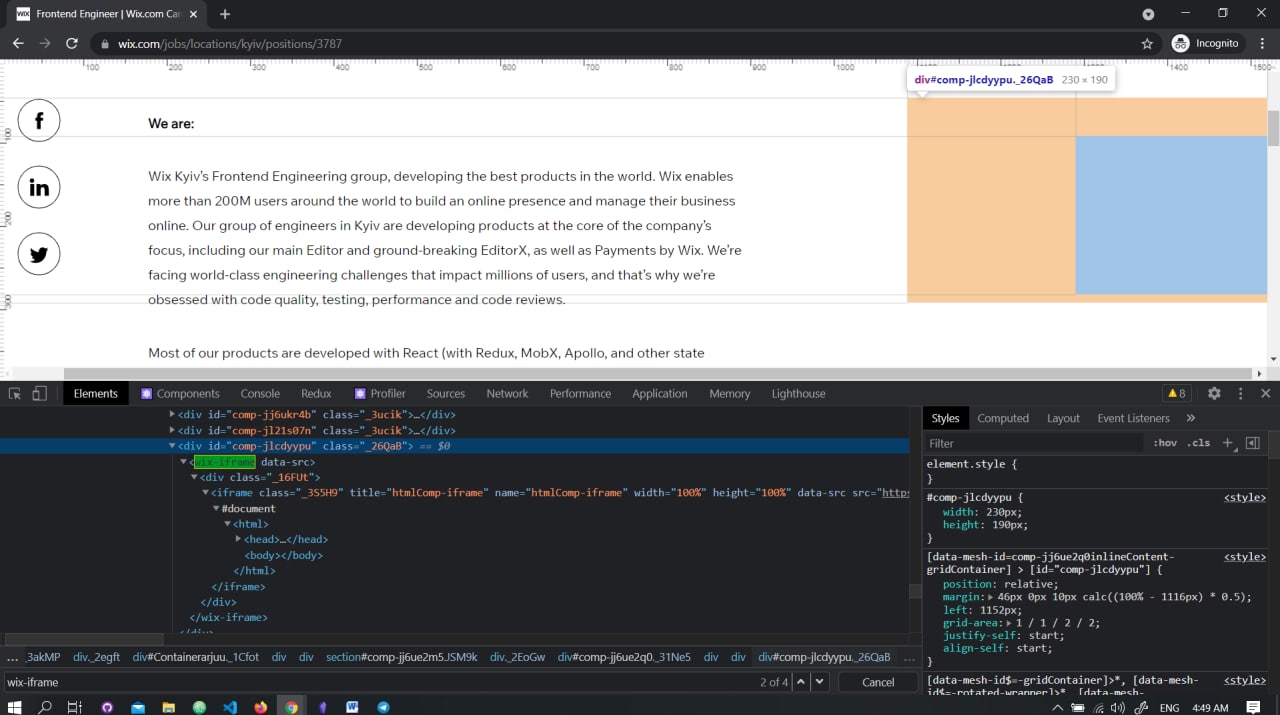Switch to the Elements tab
This screenshot has width=1280, height=715.
click(x=96, y=394)
